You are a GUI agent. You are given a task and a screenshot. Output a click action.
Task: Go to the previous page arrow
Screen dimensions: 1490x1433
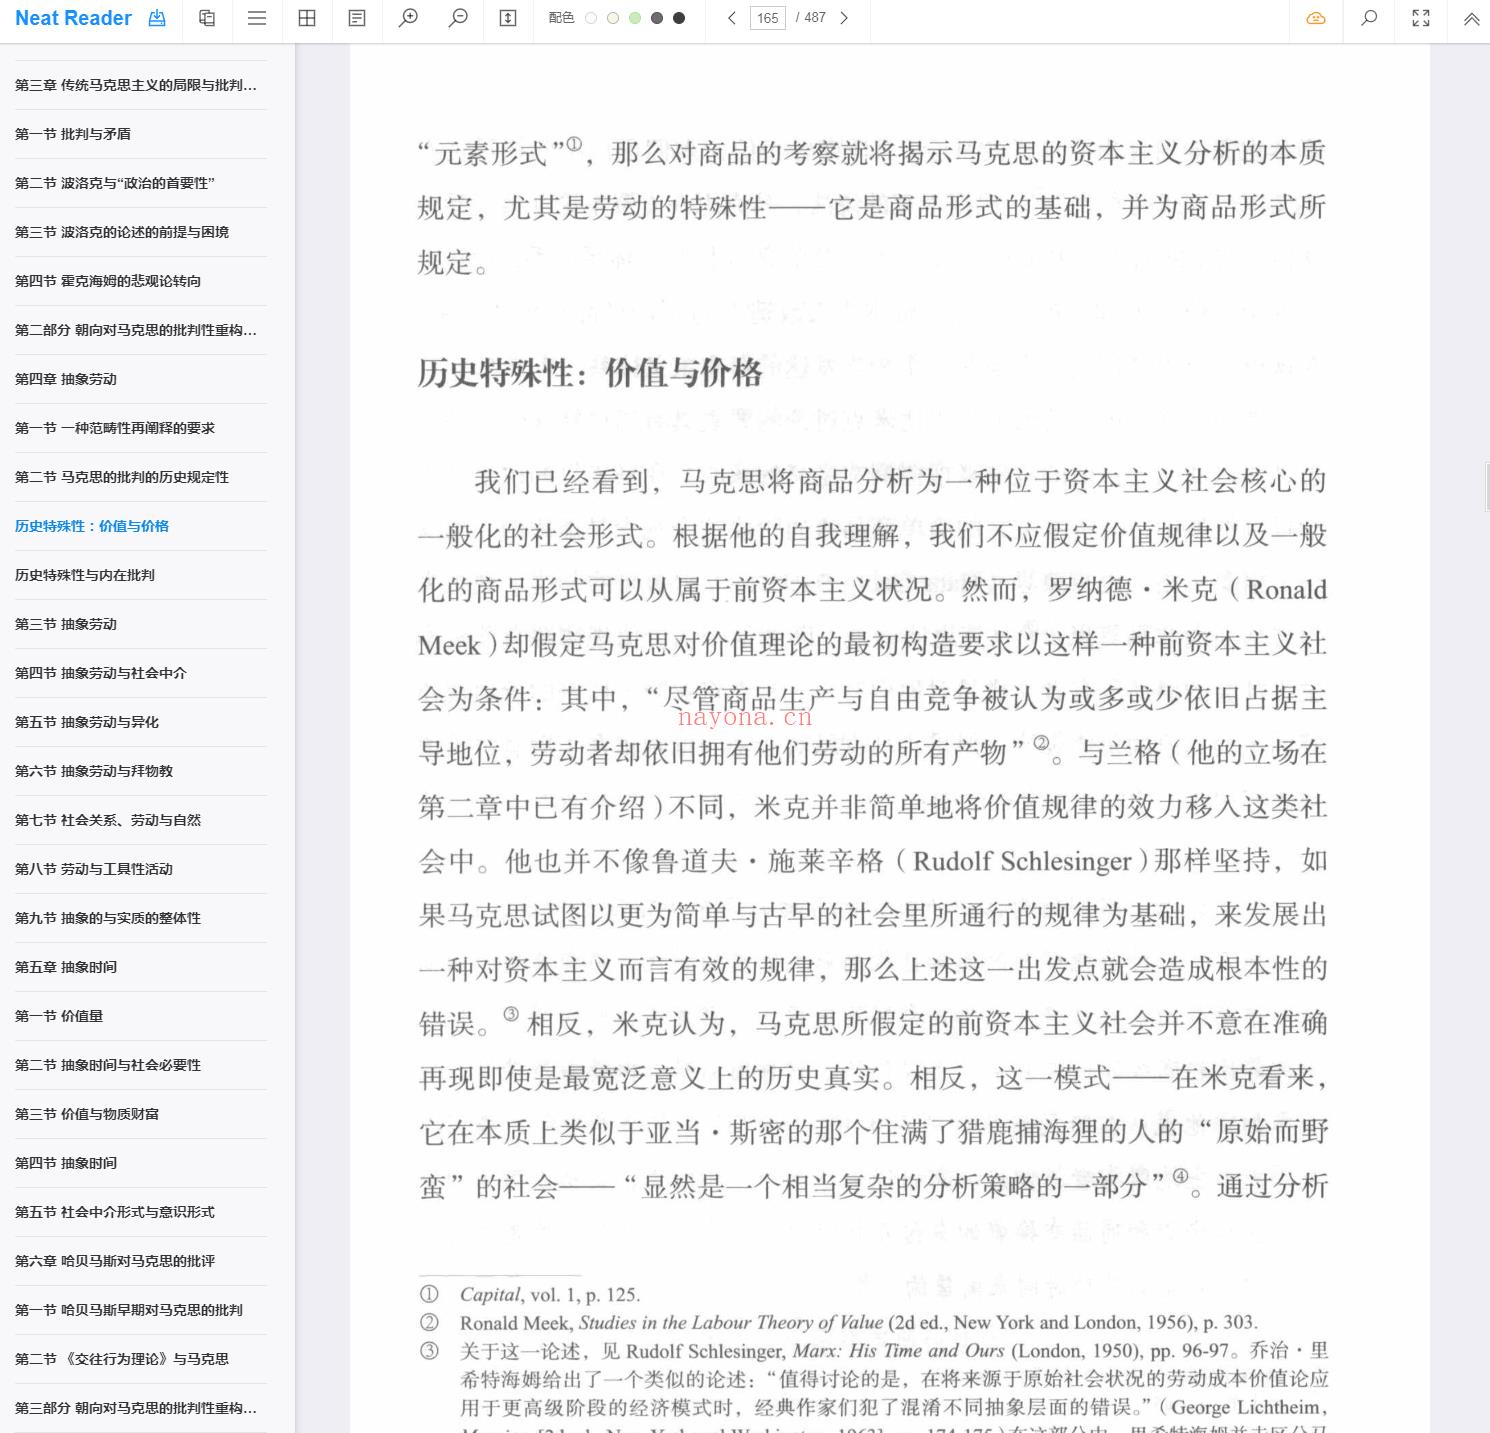(732, 18)
